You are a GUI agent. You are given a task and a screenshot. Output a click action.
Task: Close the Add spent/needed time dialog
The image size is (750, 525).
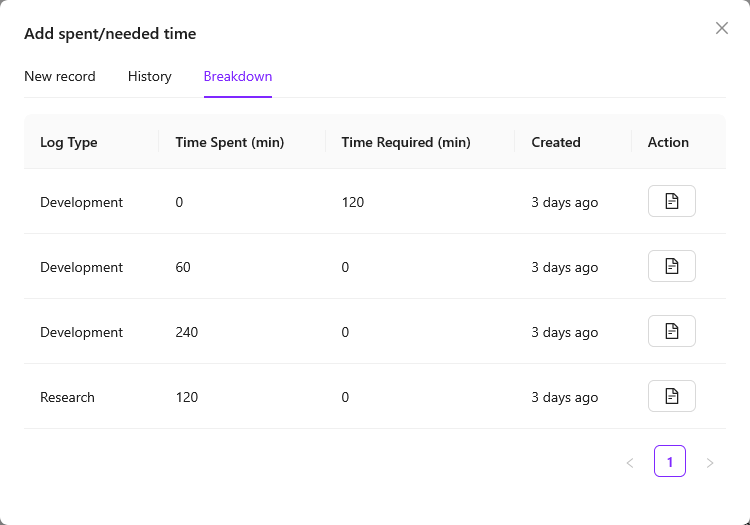pos(722,28)
